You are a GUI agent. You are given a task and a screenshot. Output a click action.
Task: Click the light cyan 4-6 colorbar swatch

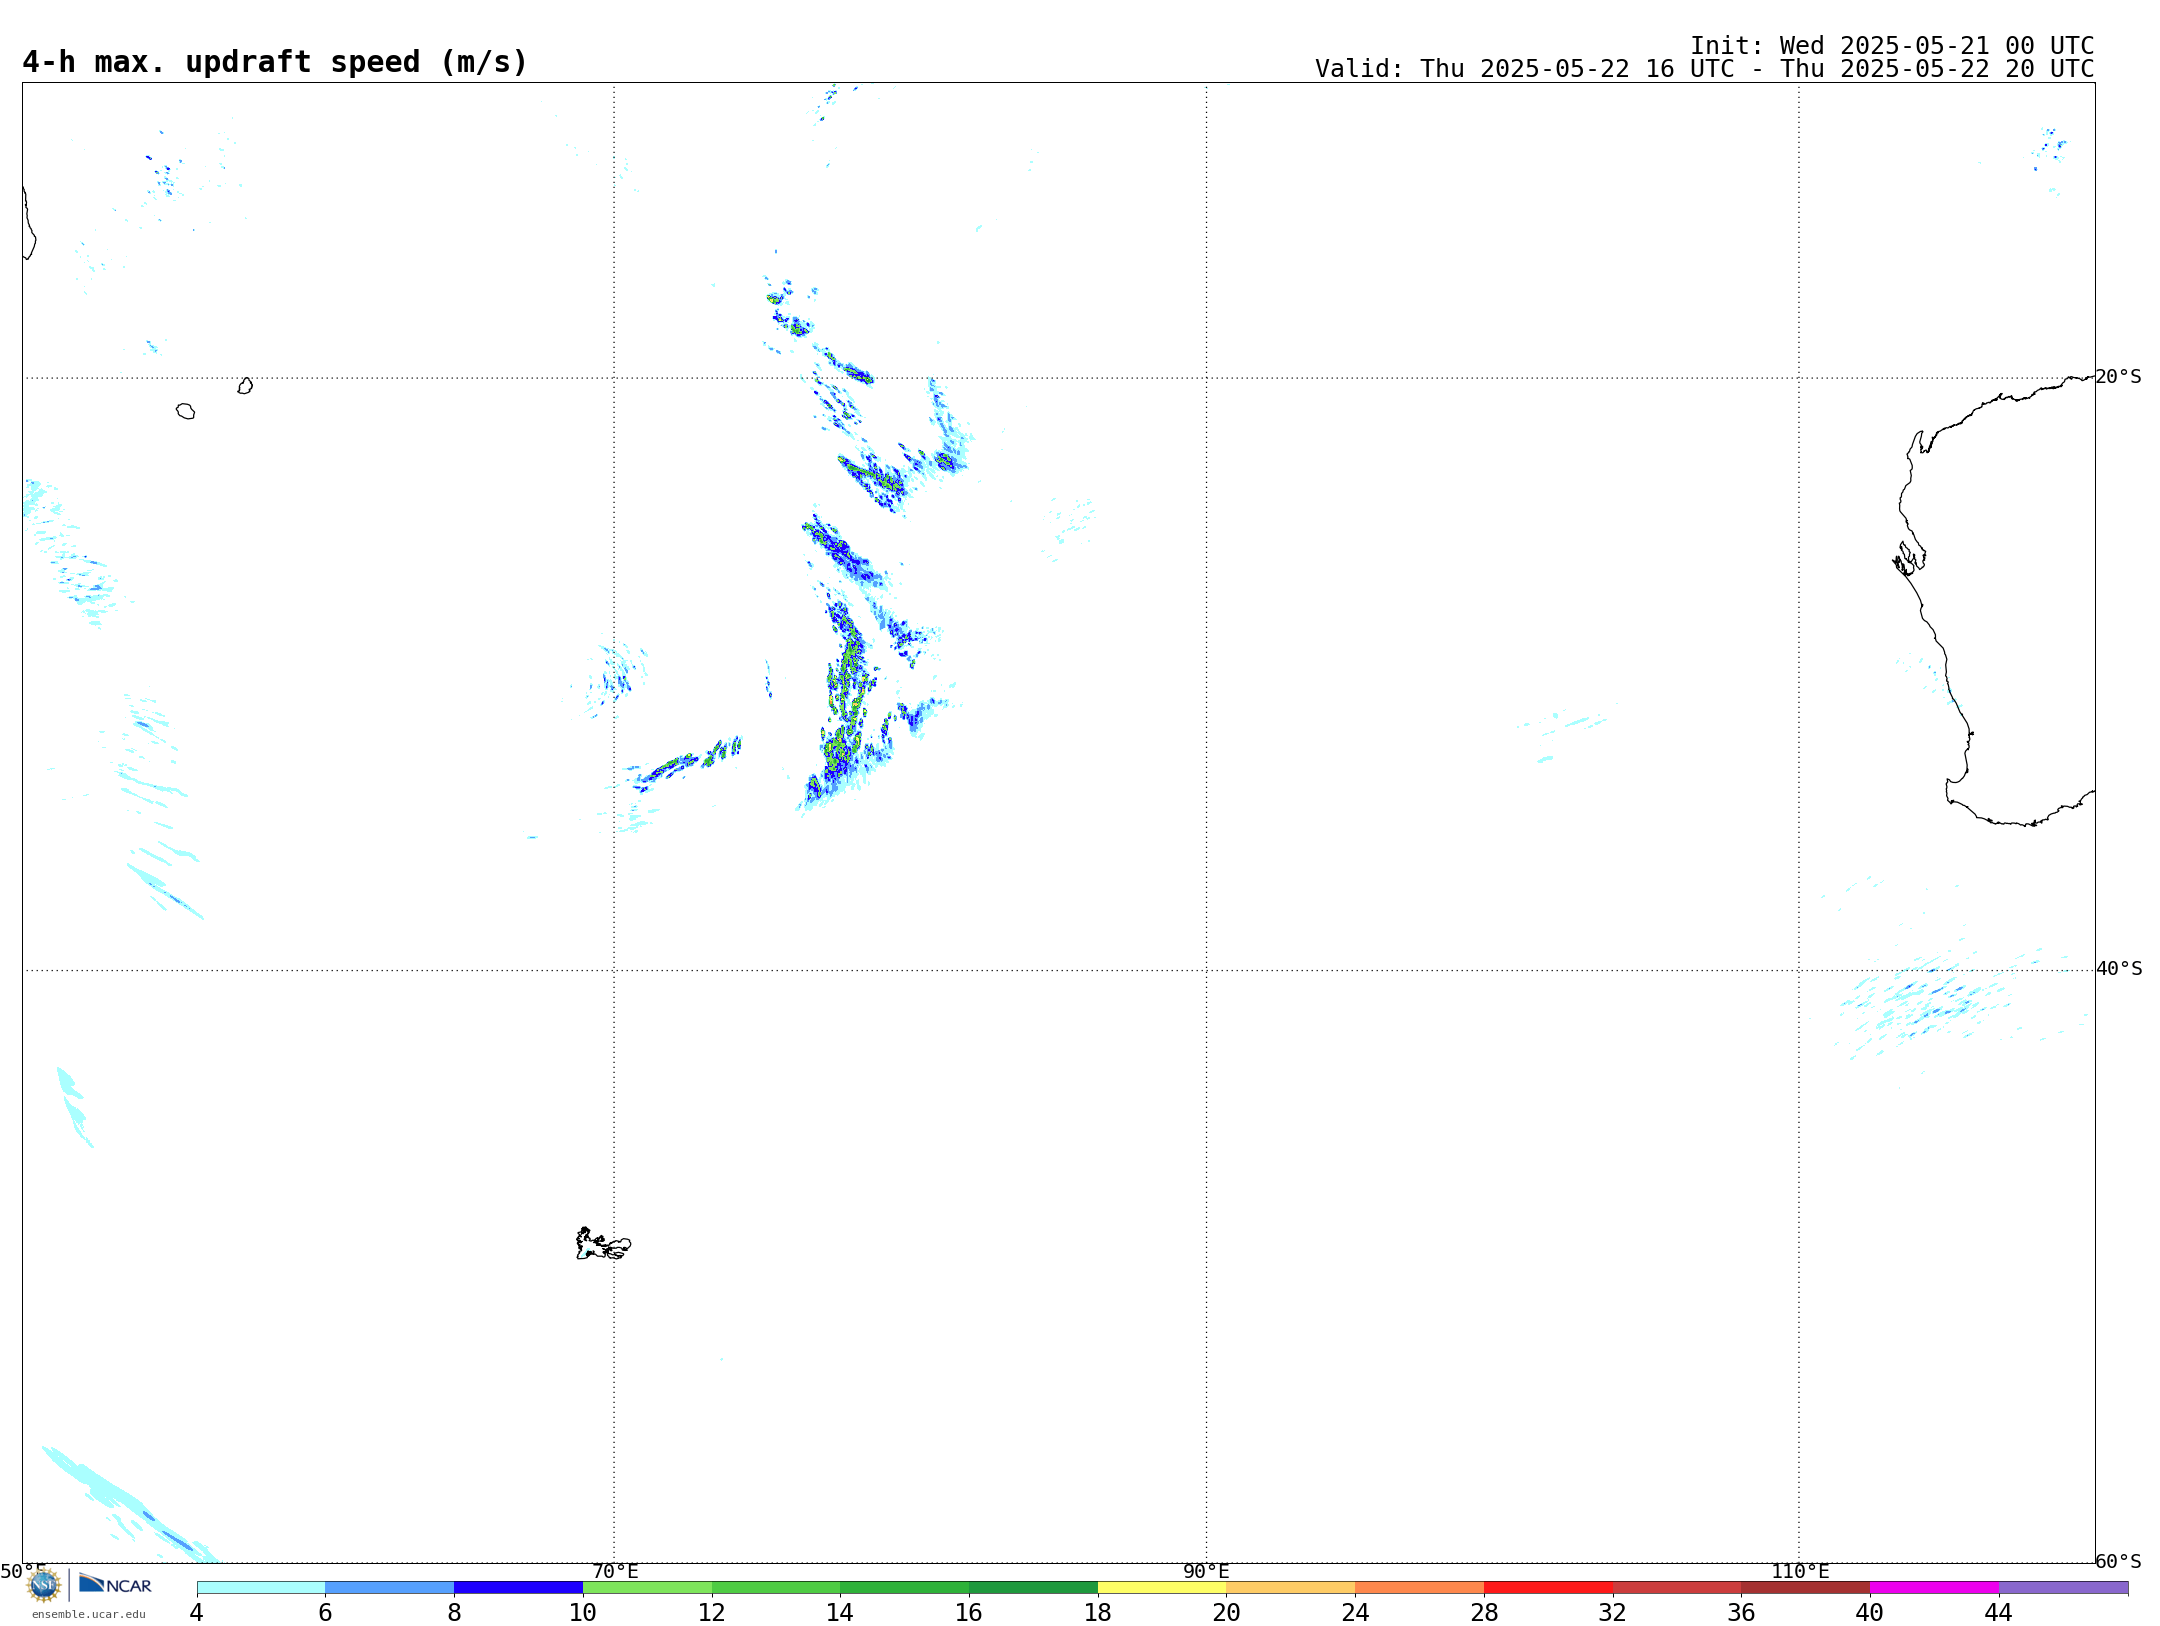pos(261,1587)
